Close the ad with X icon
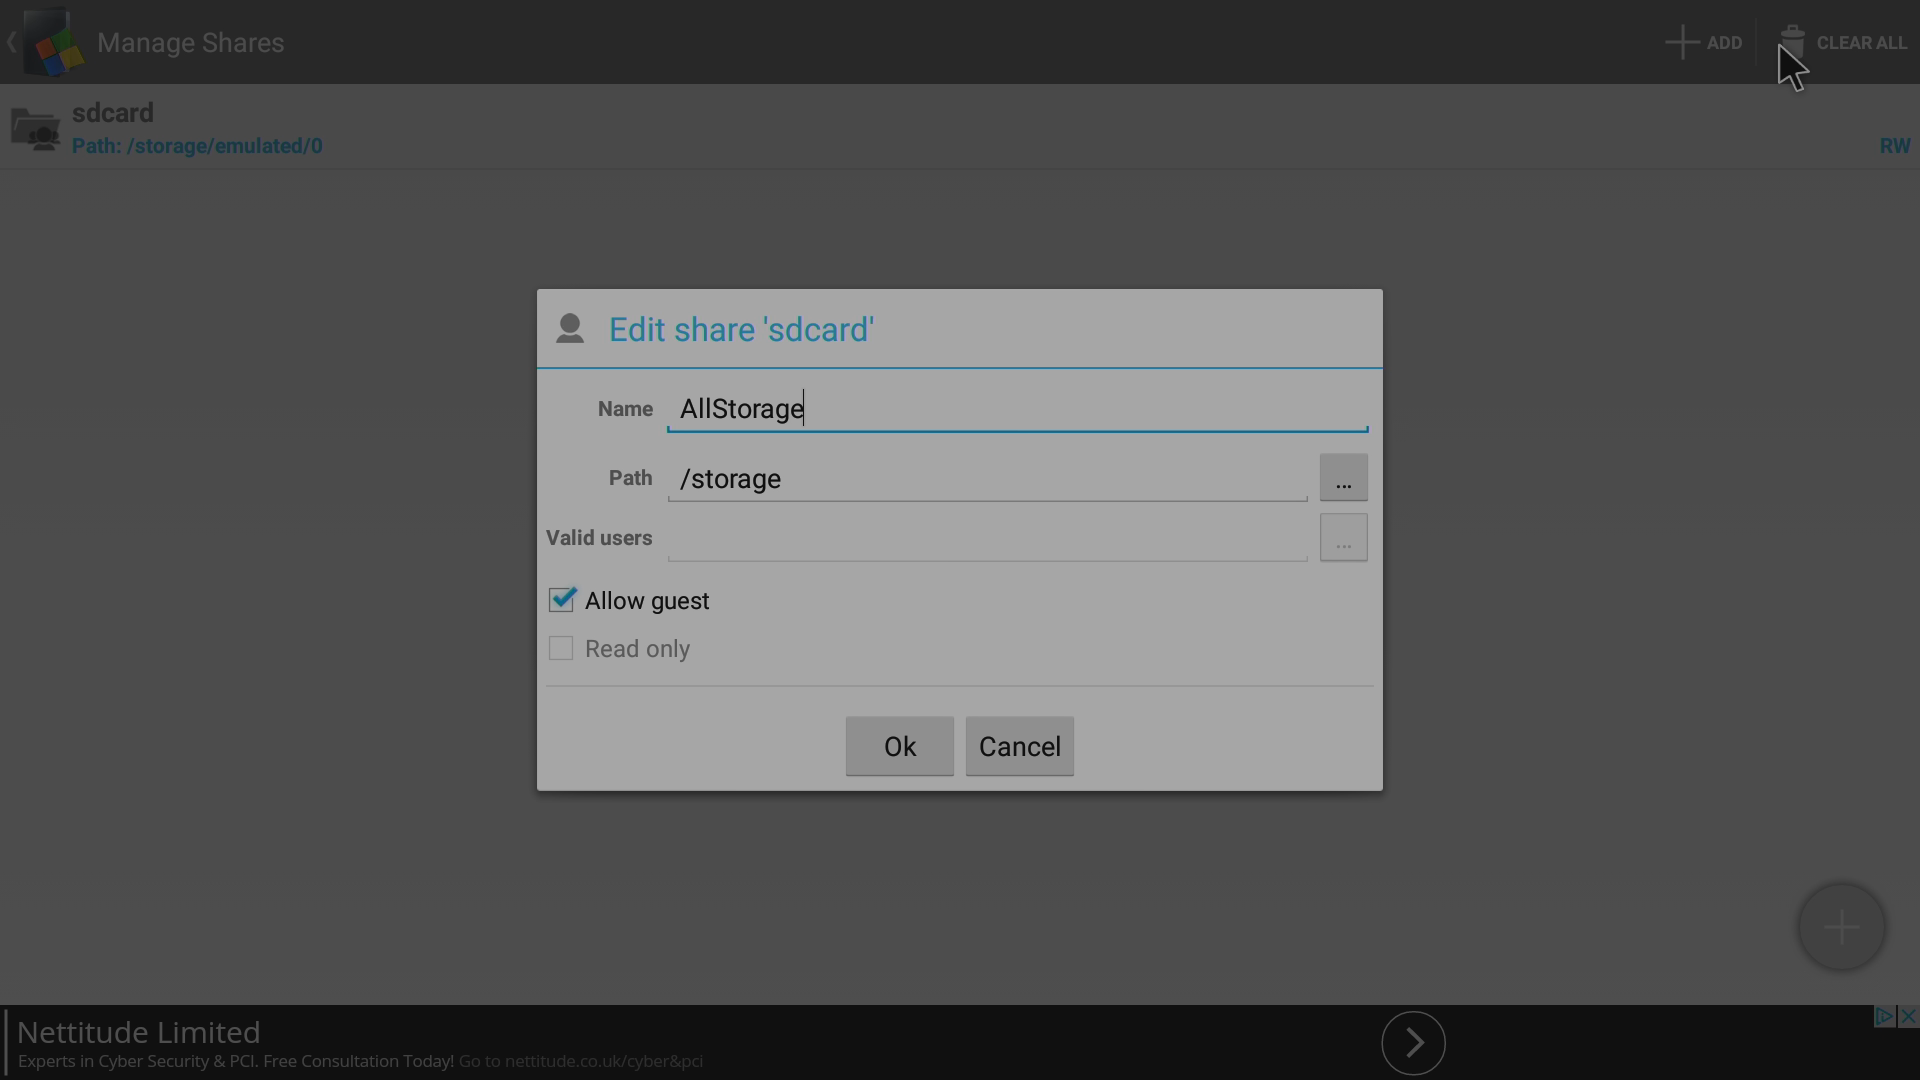The image size is (1920, 1080). [x=1908, y=1017]
